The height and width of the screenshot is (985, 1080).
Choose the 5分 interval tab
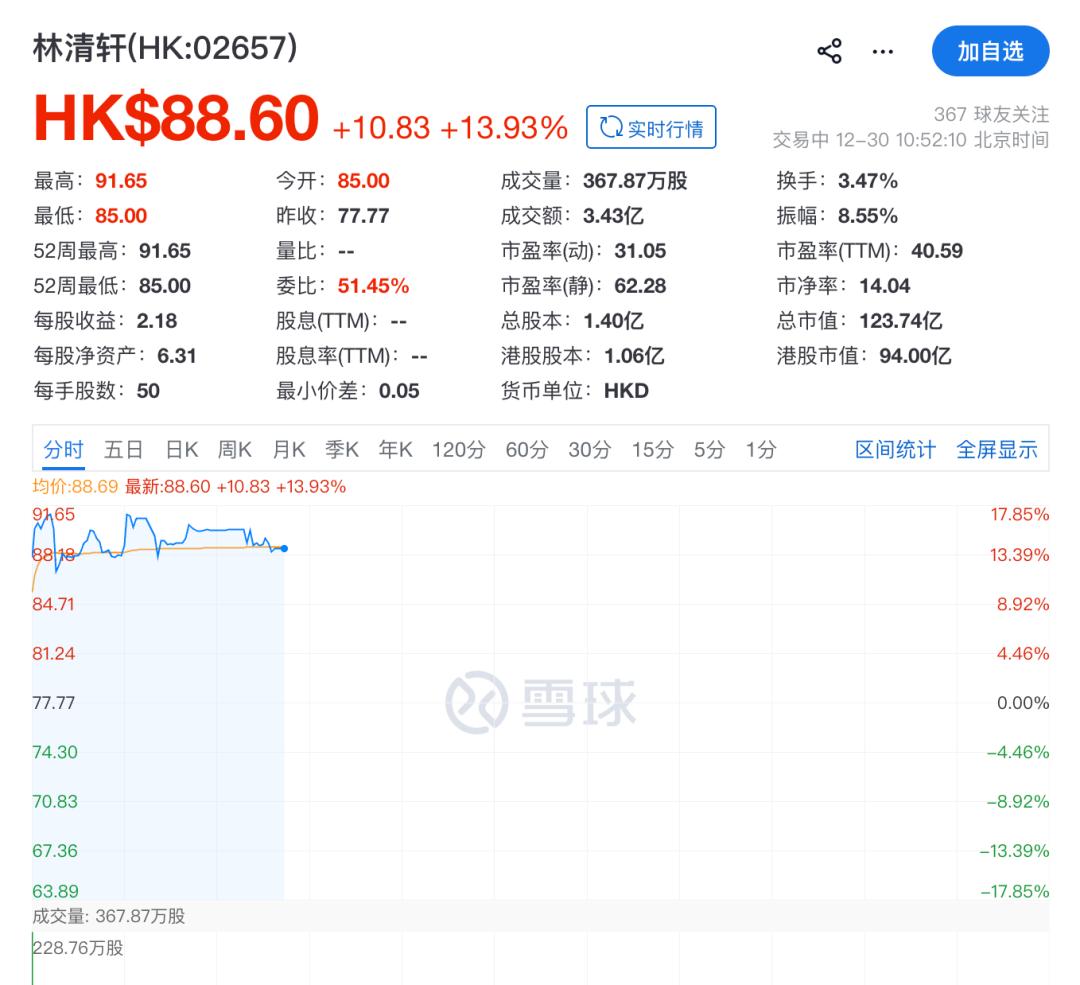(x=709, y=449)
